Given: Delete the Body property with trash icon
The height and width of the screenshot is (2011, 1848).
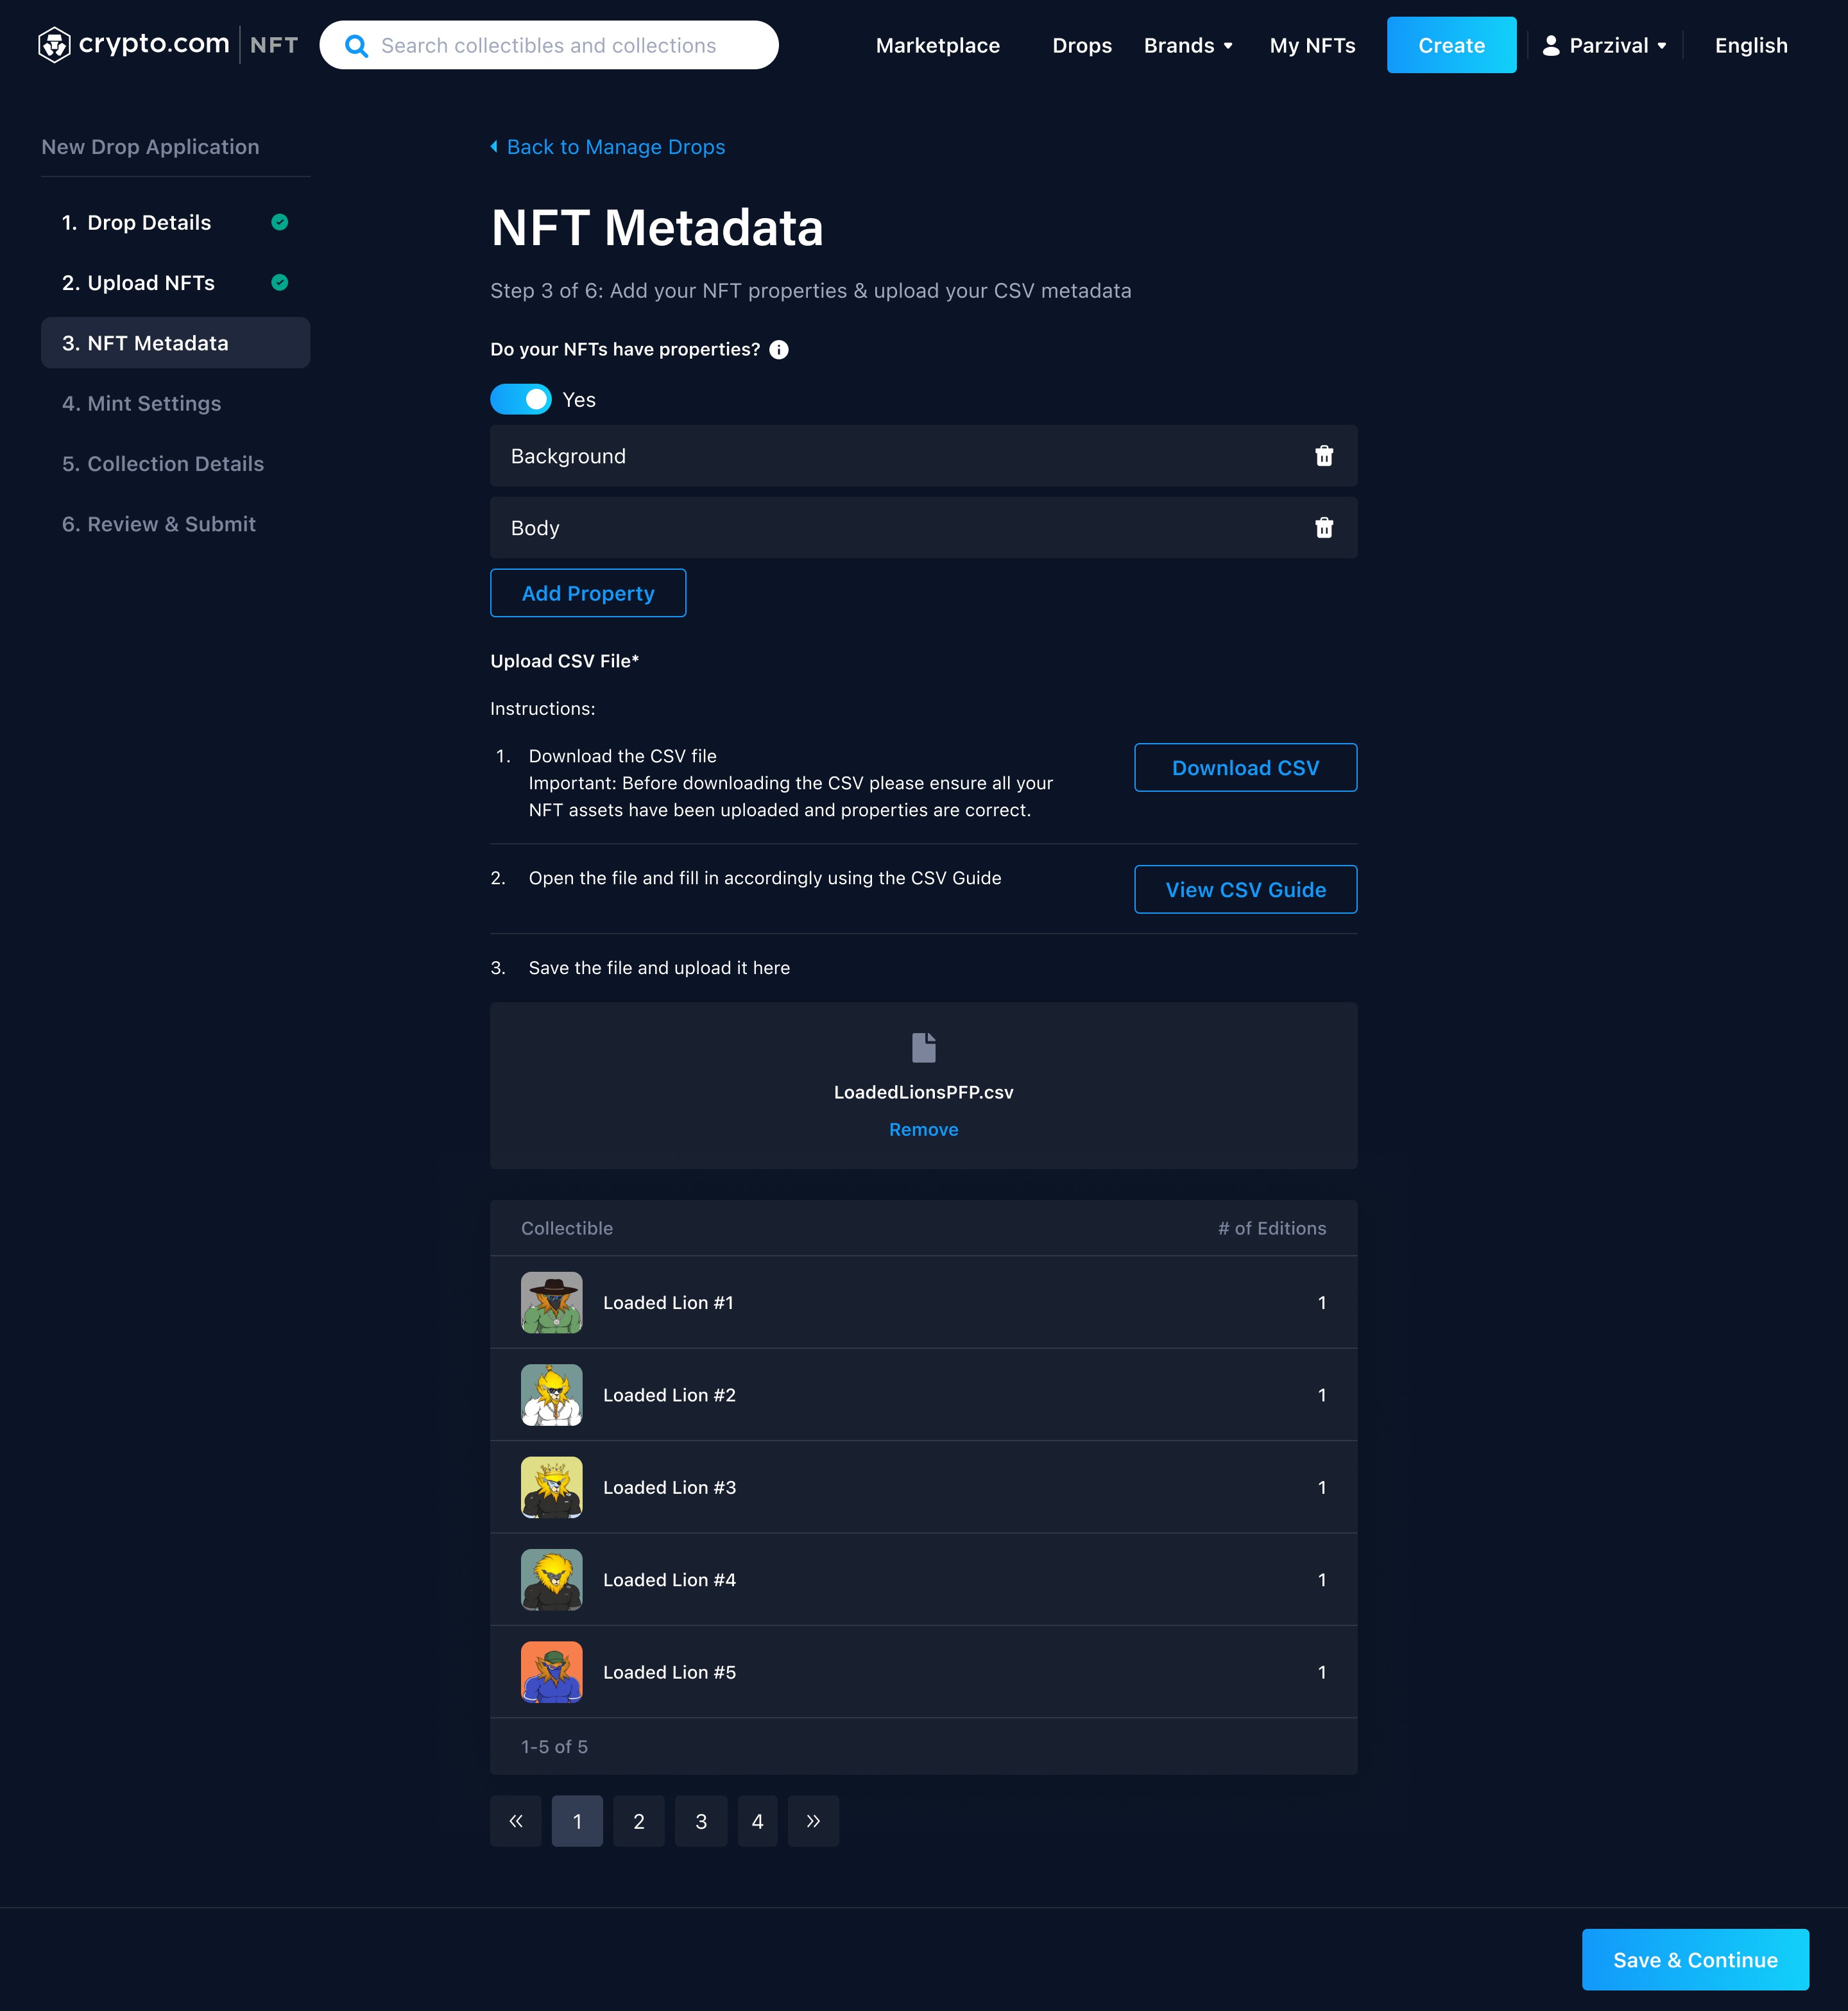Looking at the screenshot, I should [1323, 528].
